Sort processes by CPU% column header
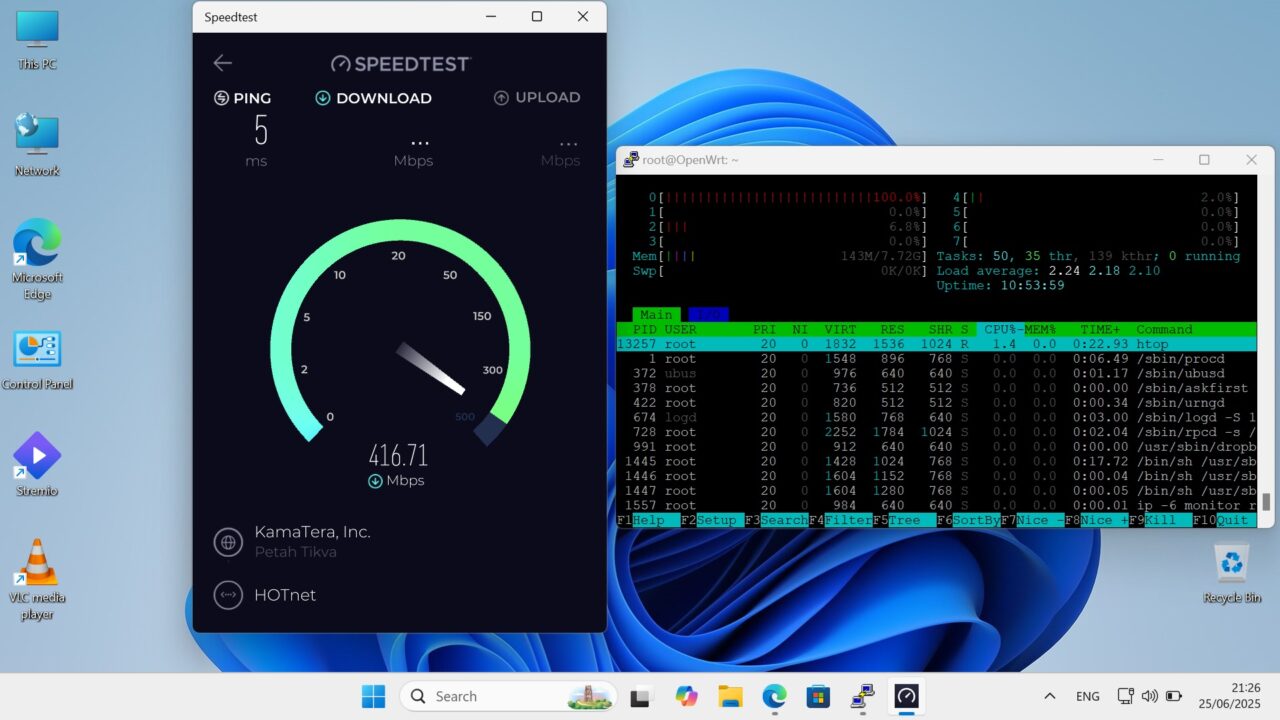 [x=1000, y=329]
